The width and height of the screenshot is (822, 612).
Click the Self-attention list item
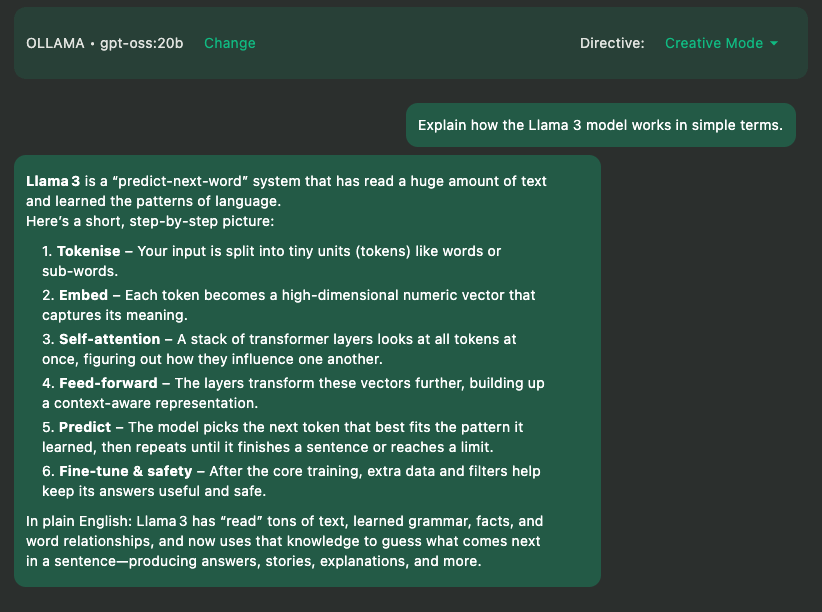click(109, 339)
